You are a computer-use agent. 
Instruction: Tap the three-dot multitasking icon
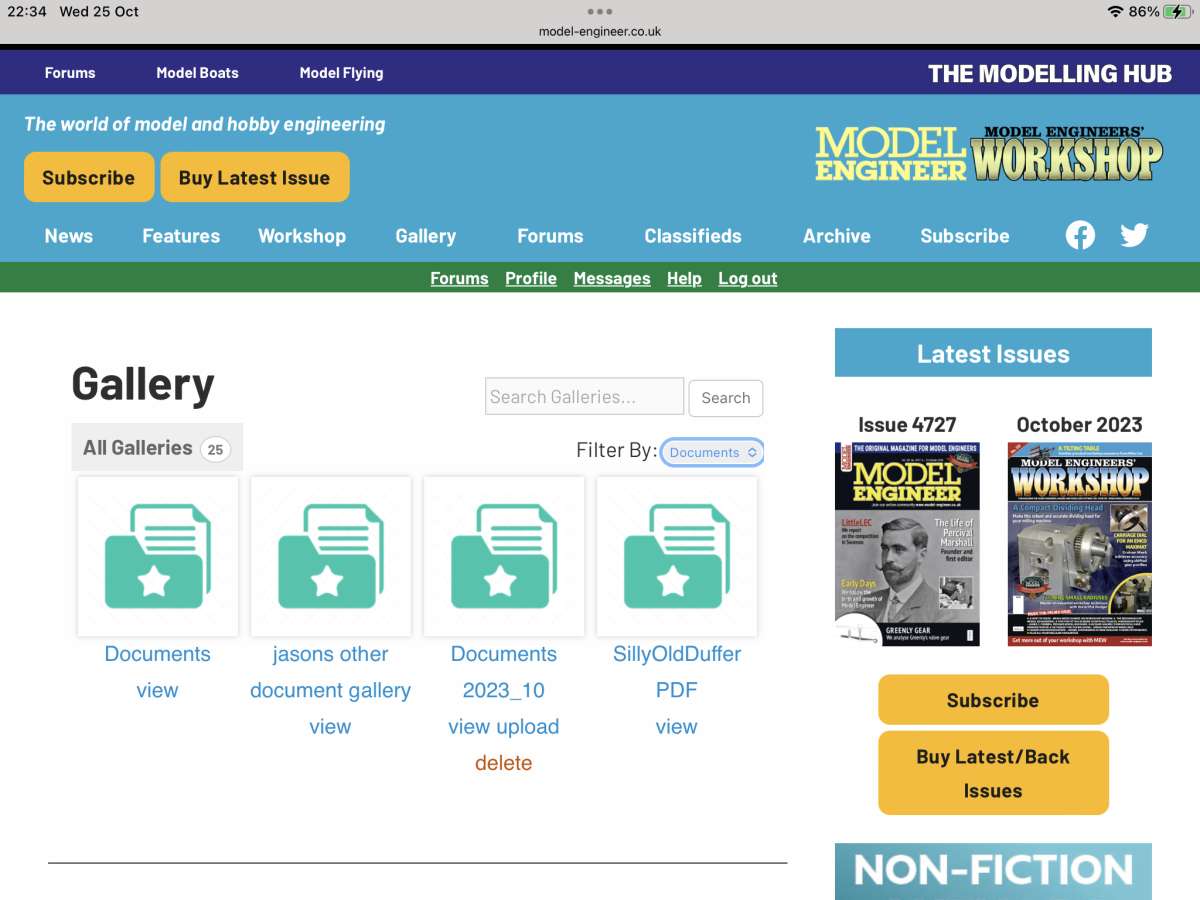coord(600,12)
